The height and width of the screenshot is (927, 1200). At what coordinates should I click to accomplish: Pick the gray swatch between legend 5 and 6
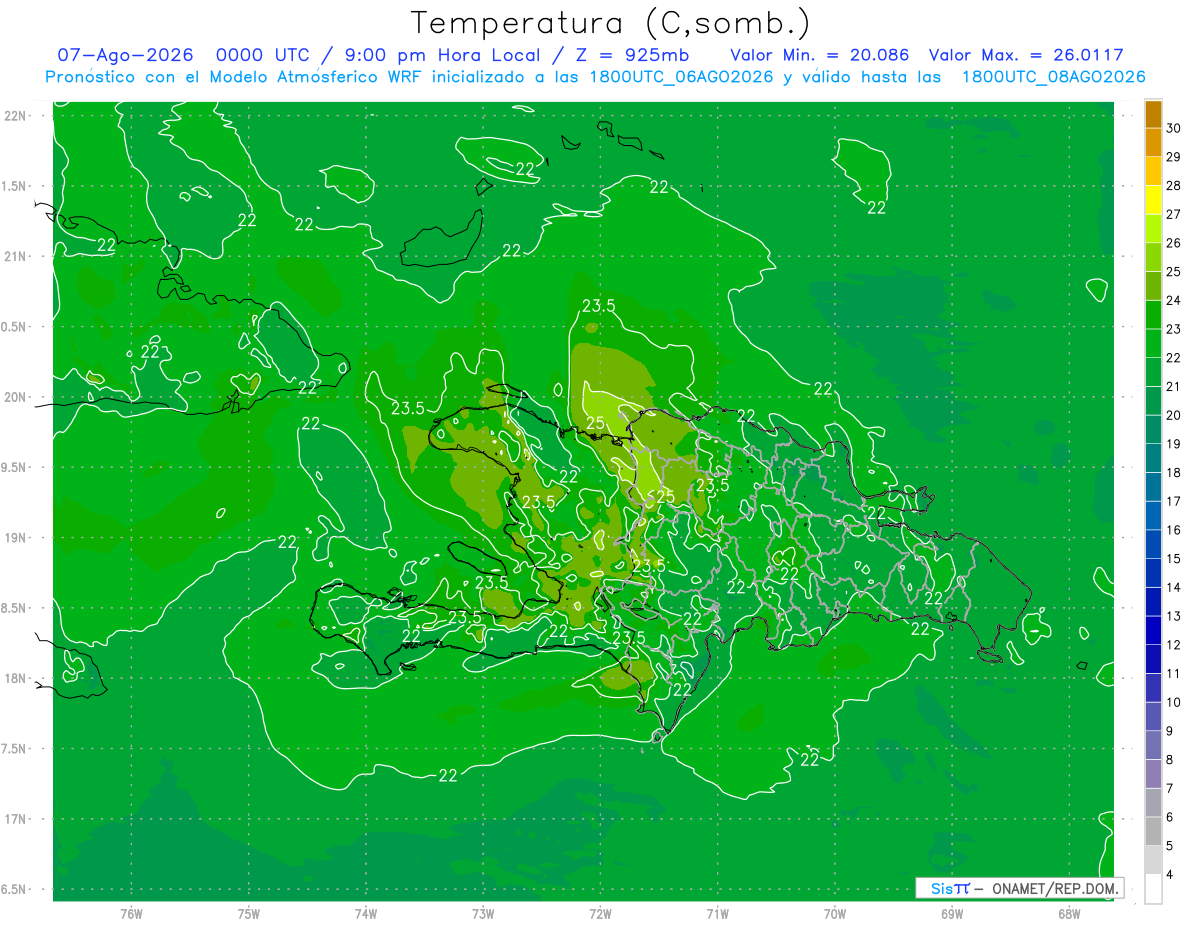pyautogui.click(x=1153, y=831)
